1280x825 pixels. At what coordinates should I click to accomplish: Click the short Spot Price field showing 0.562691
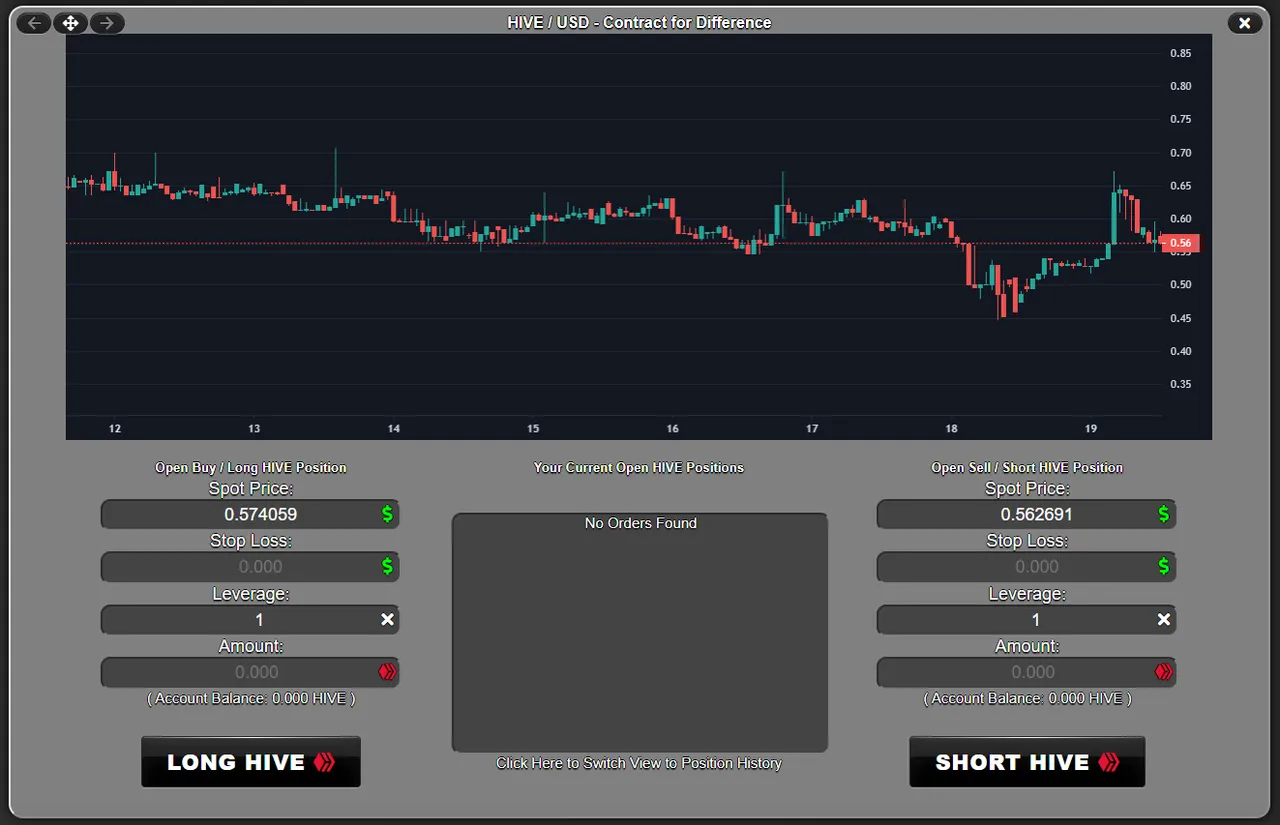pyautogui.click(x=1026, y=515)
